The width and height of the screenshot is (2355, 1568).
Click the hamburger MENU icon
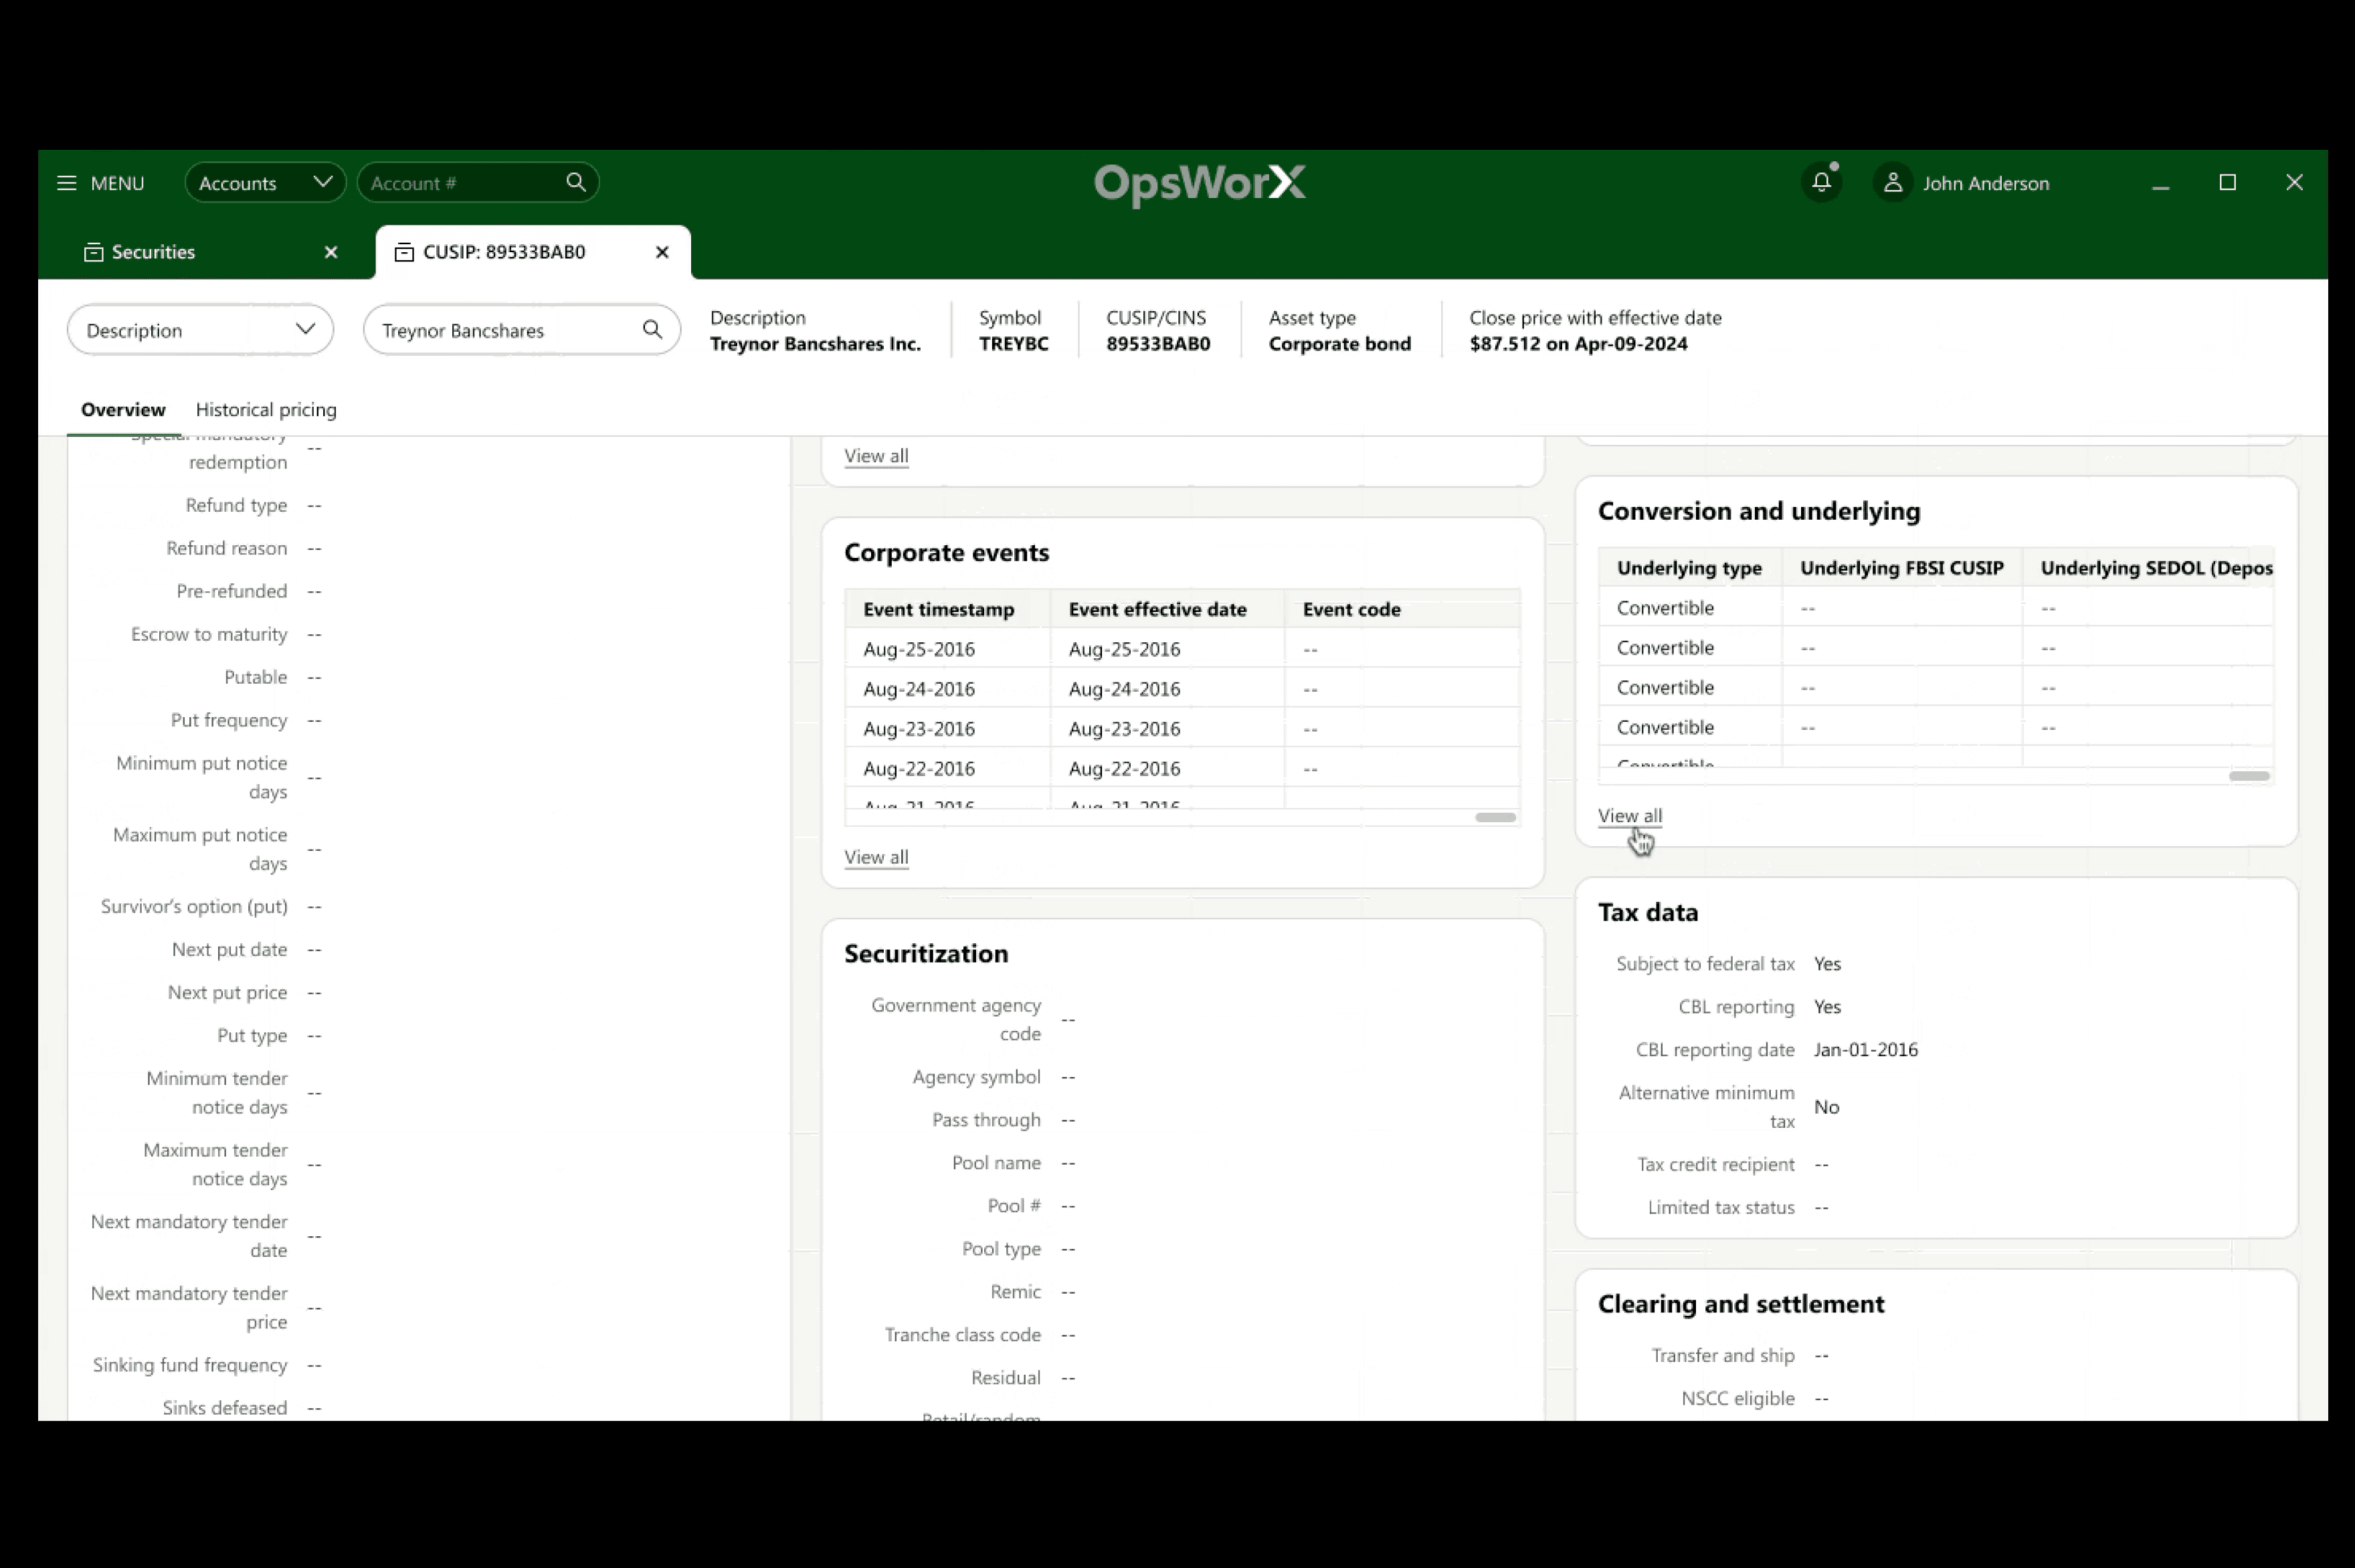[x=67, y=183]
